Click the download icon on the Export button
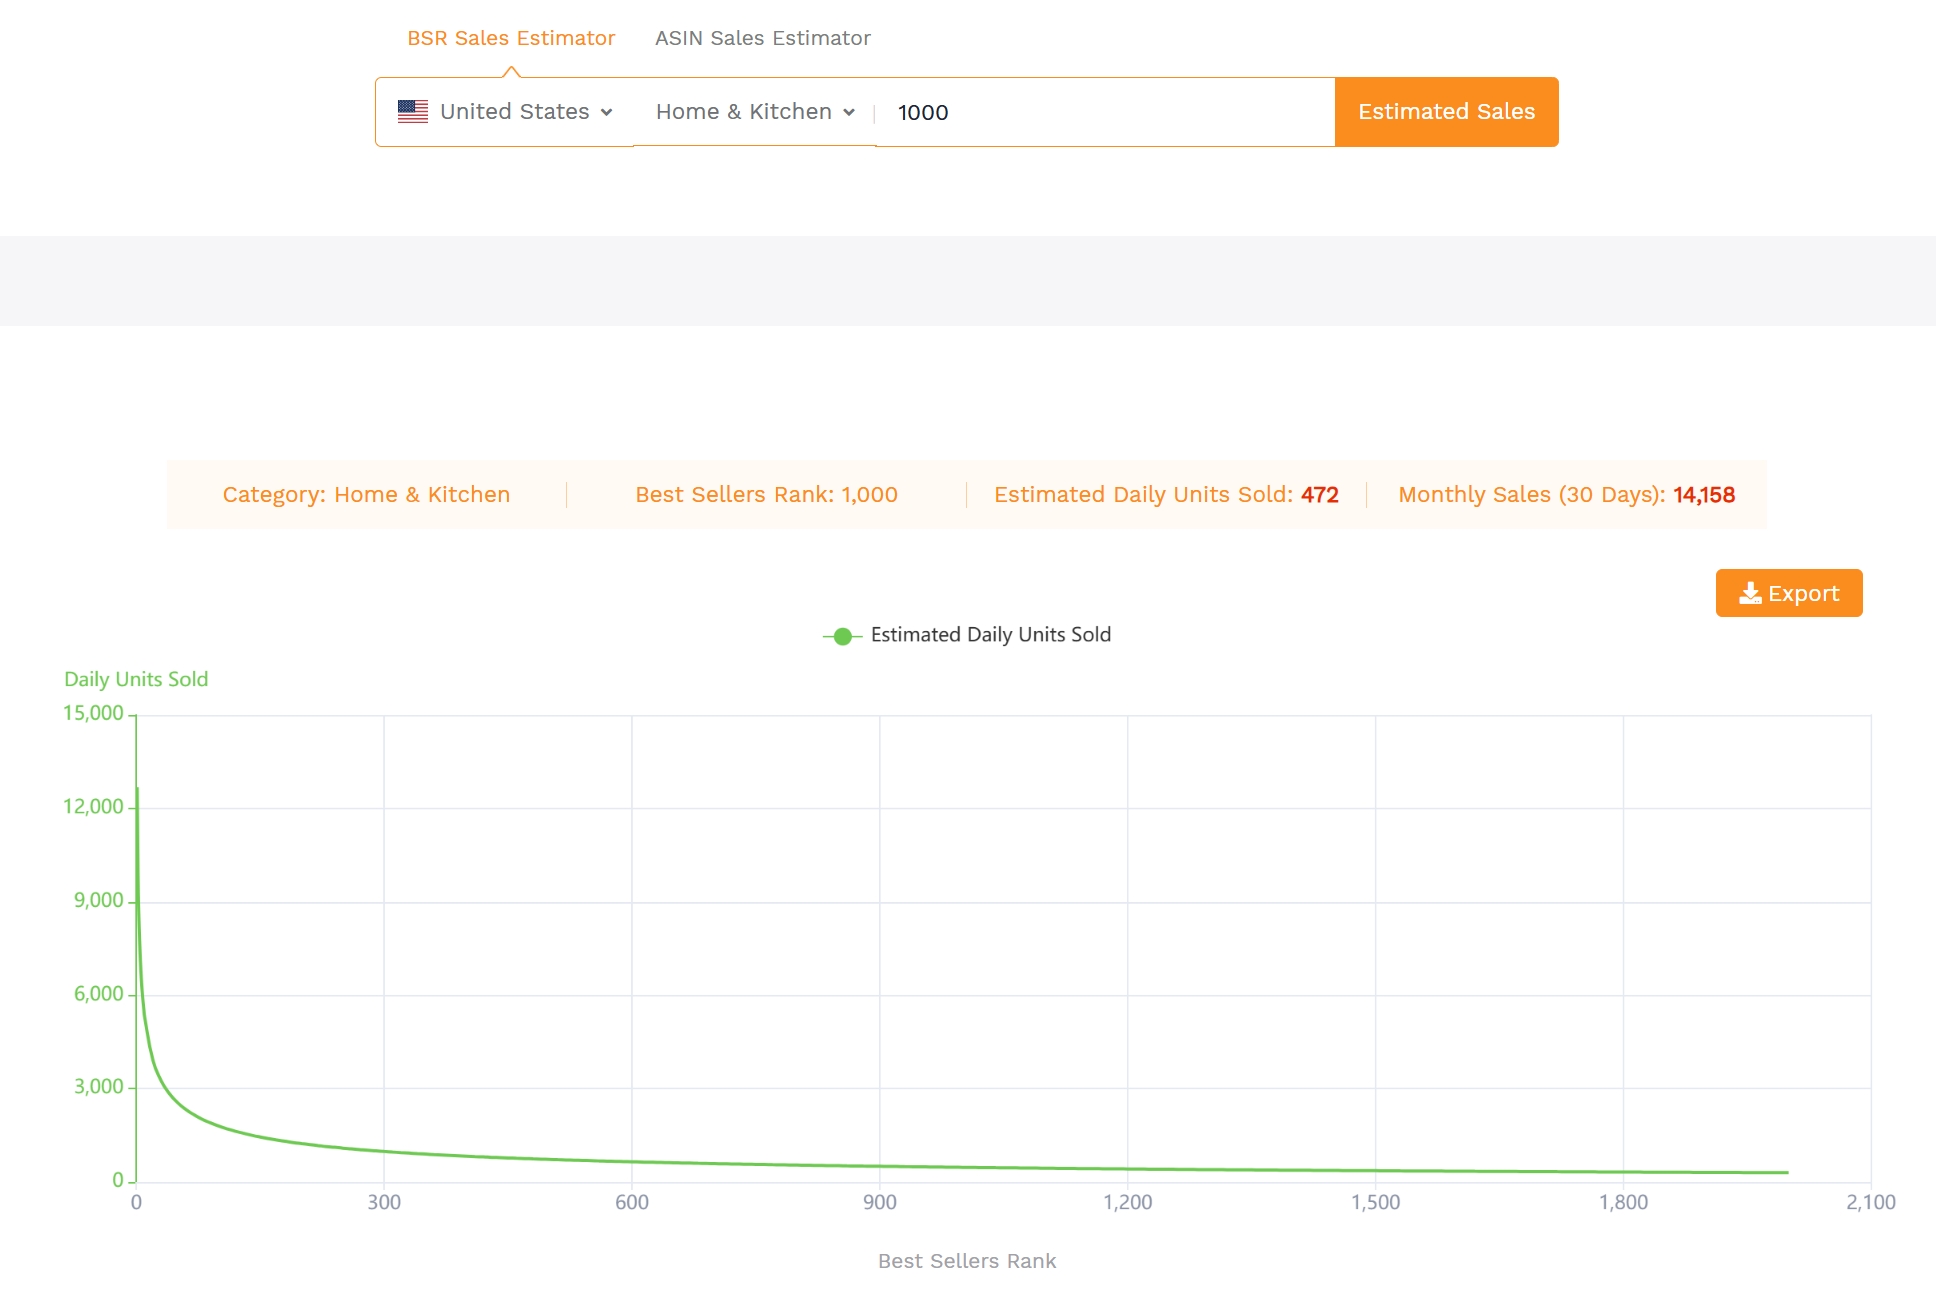Screen dimensions: 1936x1302 point(1750,593)
